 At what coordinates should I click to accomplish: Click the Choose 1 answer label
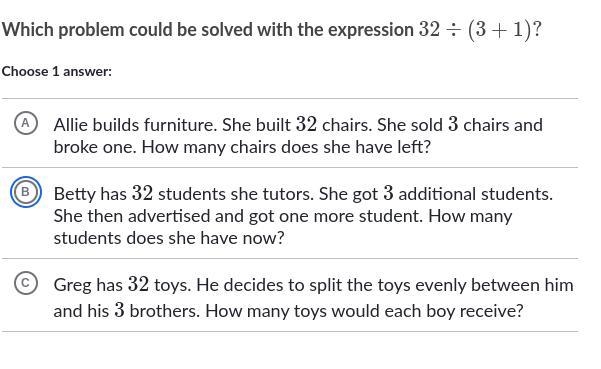pyautogui.click(x=57, y=72)
